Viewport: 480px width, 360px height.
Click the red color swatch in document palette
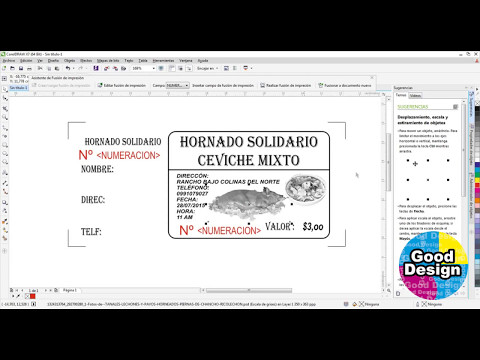coord(32,296)
